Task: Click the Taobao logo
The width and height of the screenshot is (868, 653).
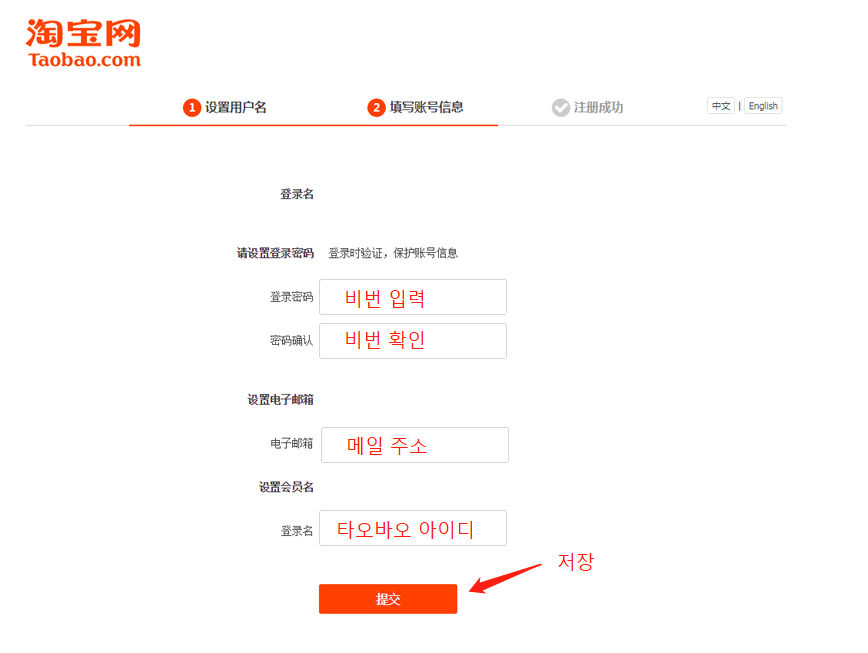Action: click(83, 43)
